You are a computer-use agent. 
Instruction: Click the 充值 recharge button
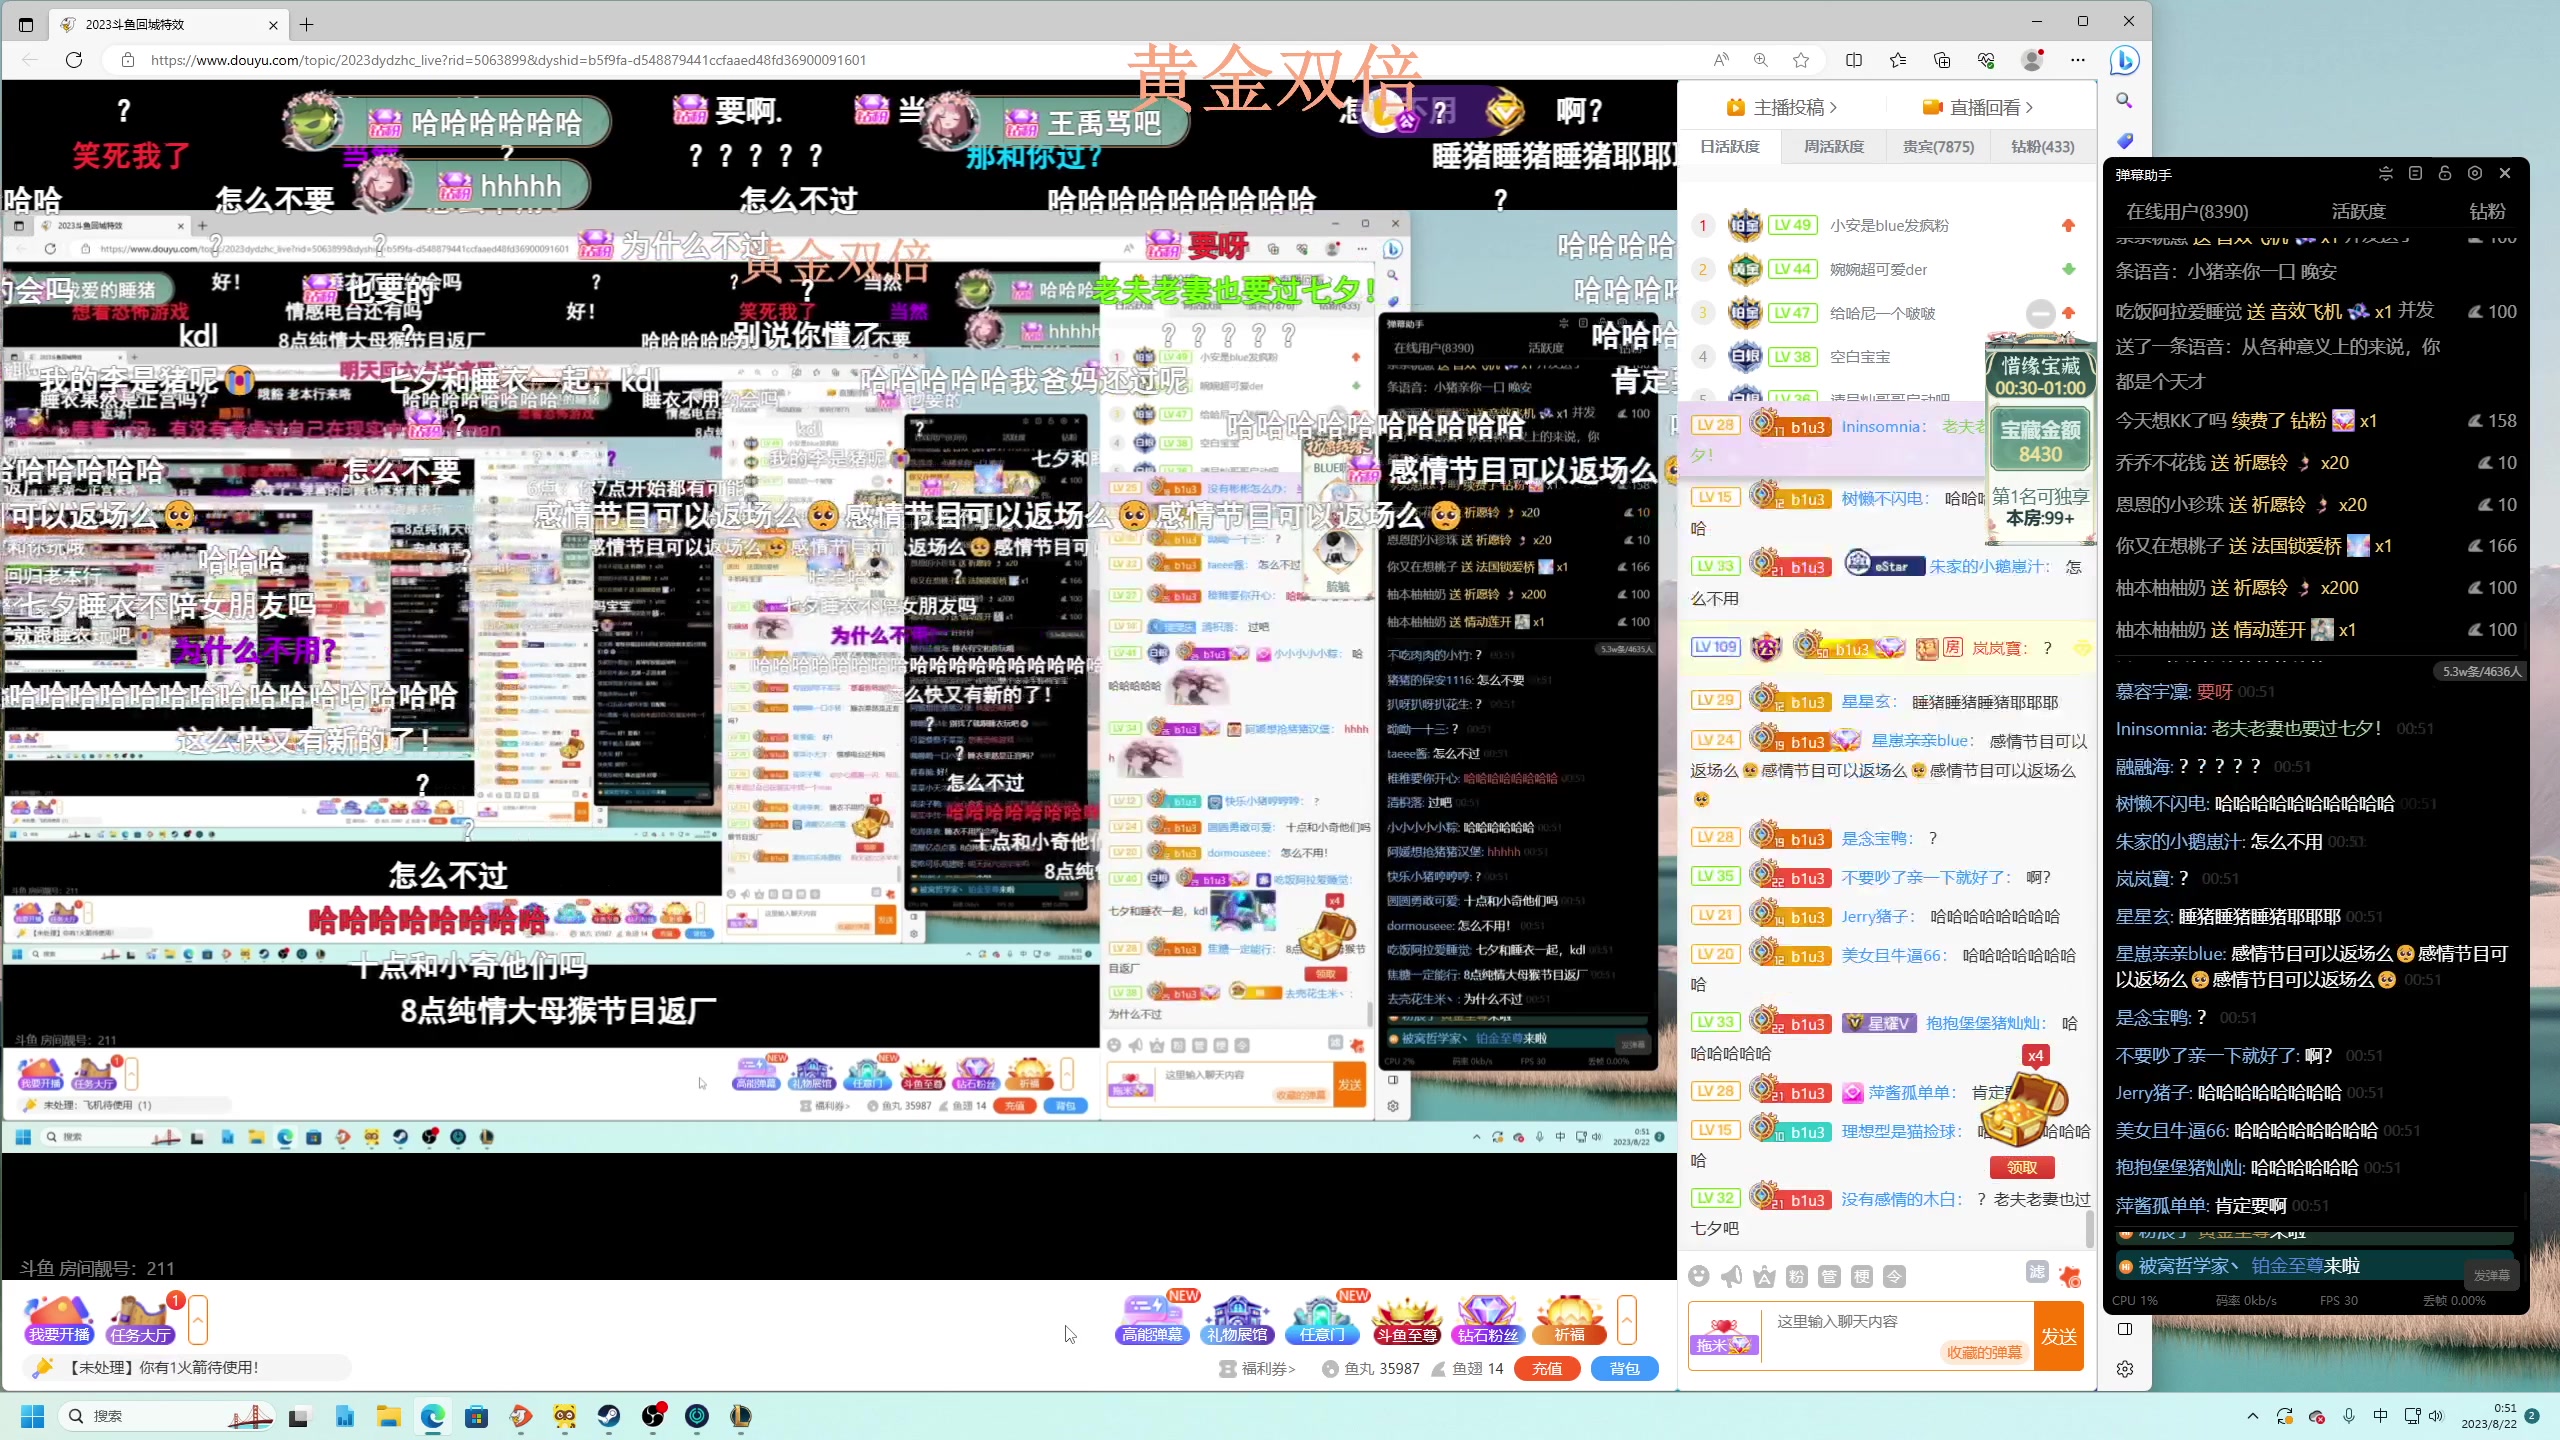(1546, 1368)
